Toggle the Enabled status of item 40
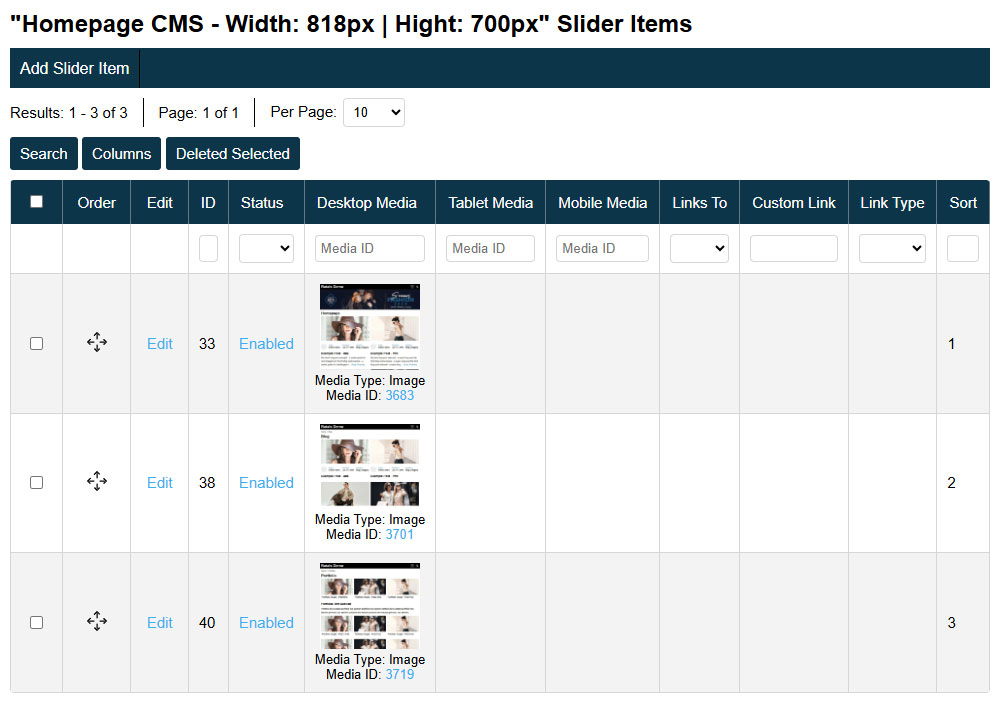 [x=266, y=623]
